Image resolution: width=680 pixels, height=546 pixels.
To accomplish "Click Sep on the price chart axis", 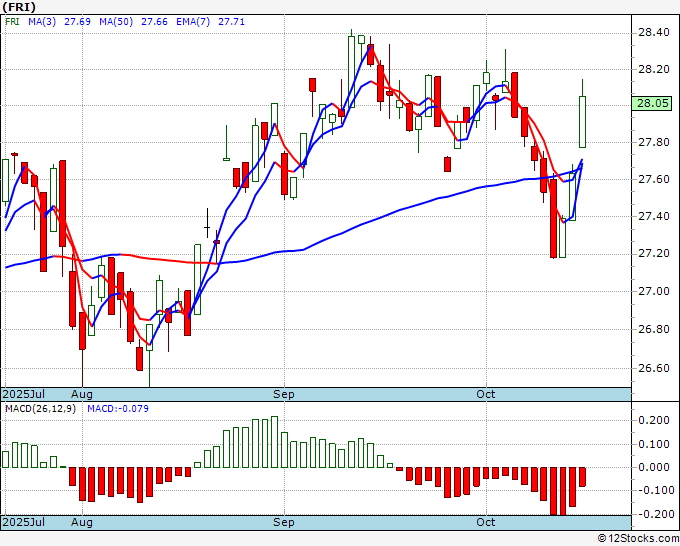I will (x=284, y=394).
